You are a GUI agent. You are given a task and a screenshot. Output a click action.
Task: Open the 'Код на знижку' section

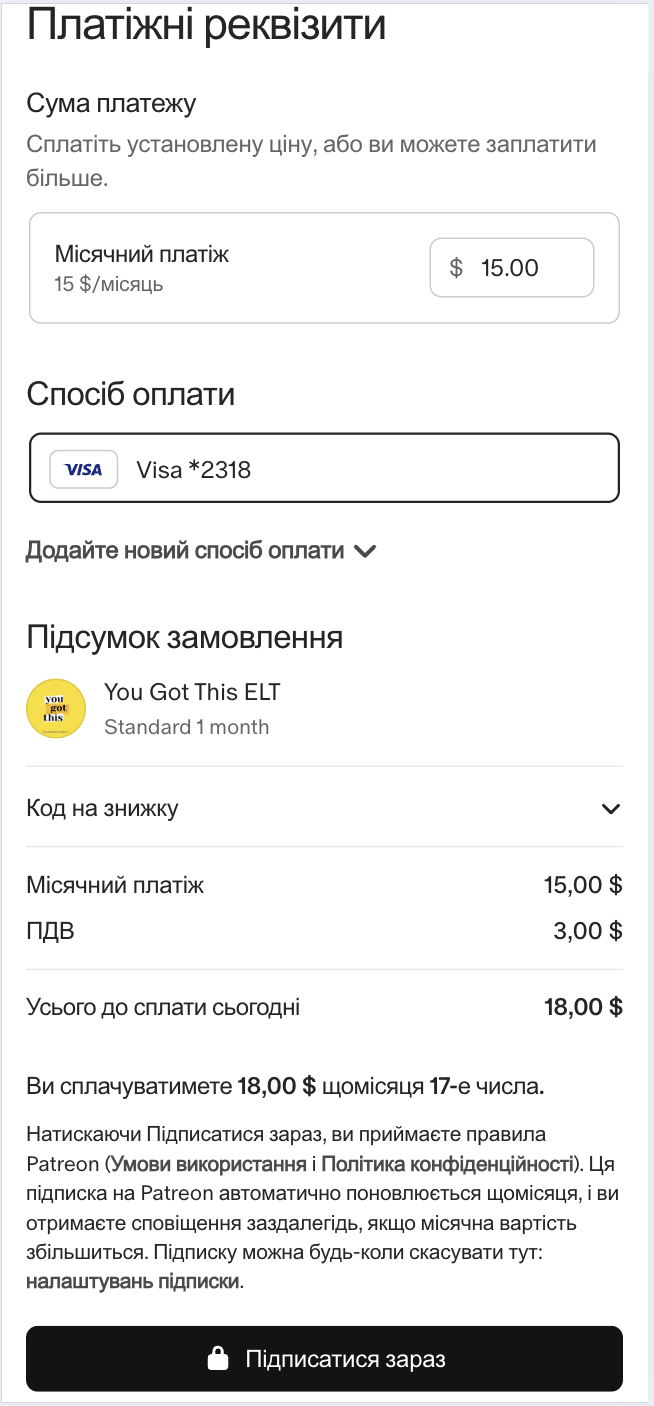coord(102,808)
